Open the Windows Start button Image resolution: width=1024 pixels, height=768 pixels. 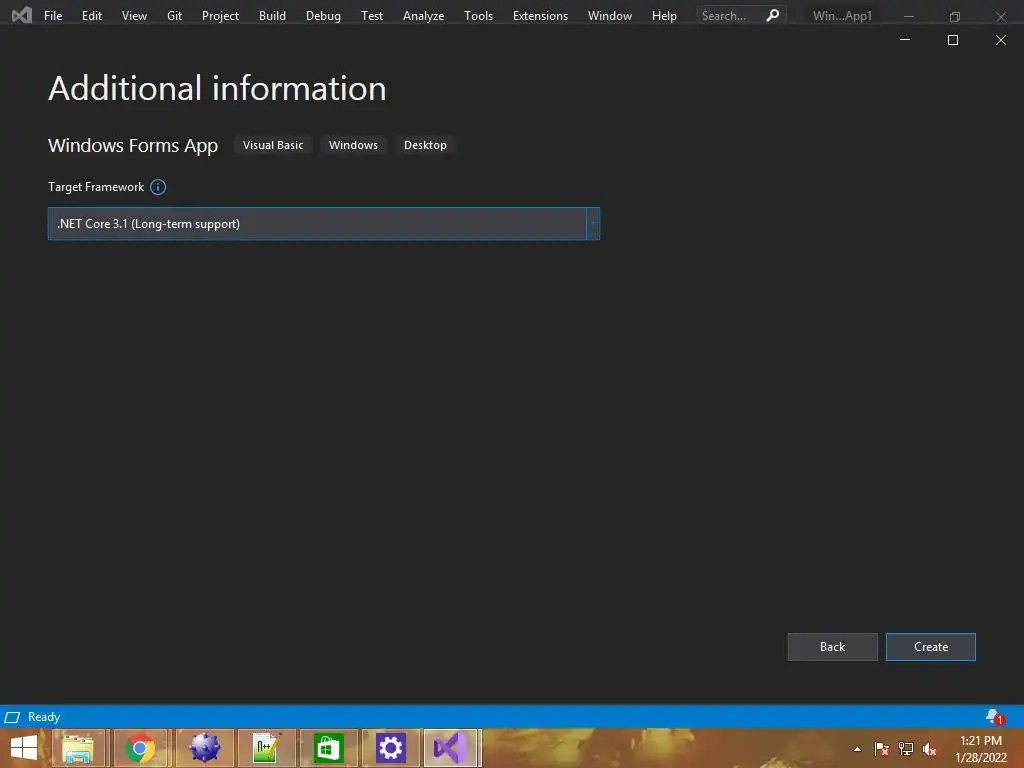click(x=24, y=748)
